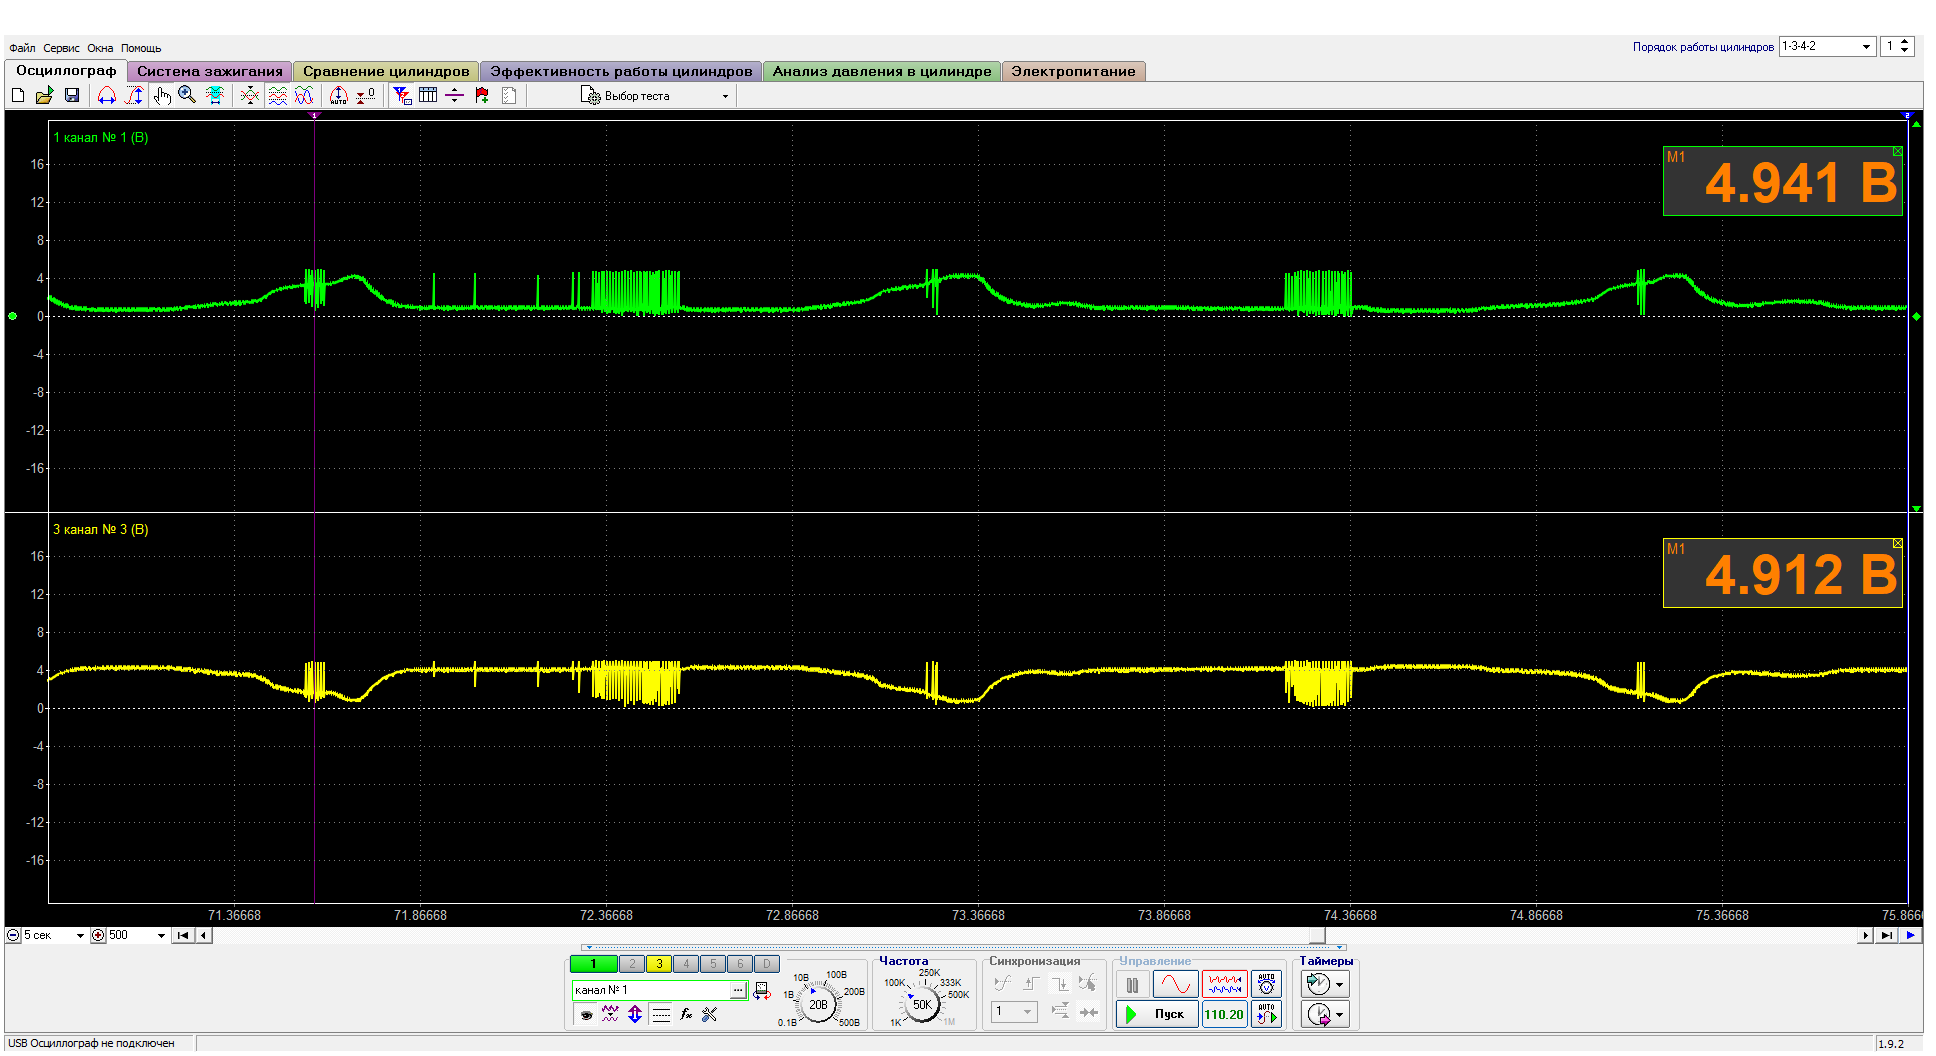Select the vertical scale fit tool

click(134, 95)
